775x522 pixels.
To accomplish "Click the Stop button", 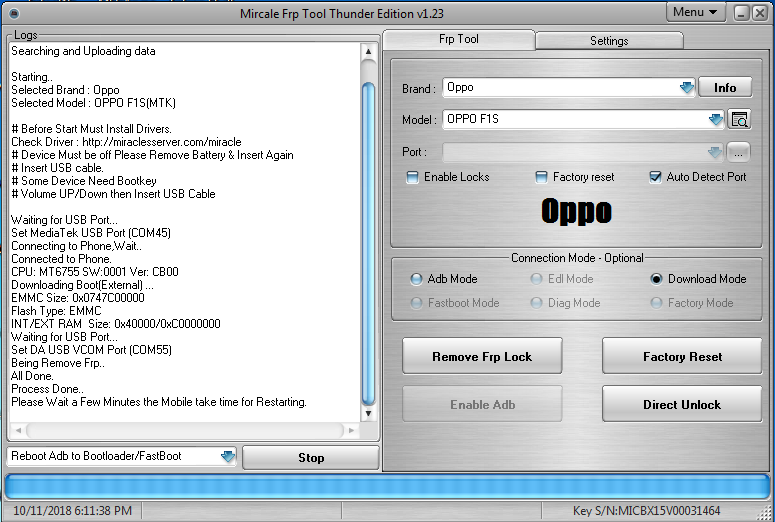I will point(311,458).
